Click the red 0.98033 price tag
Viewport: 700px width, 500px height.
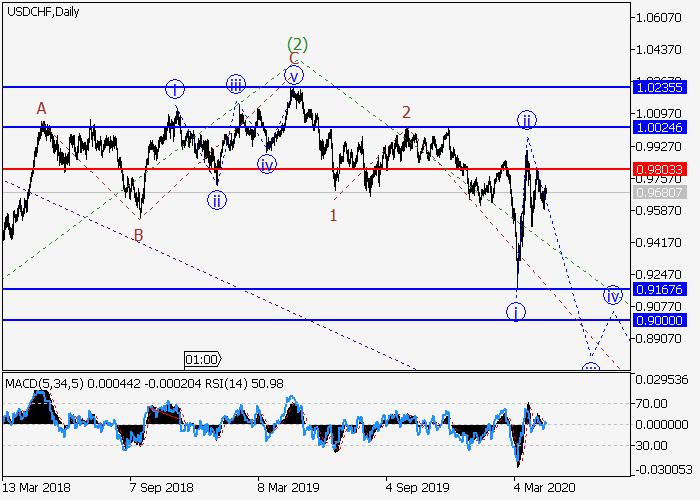click(659, 169)
